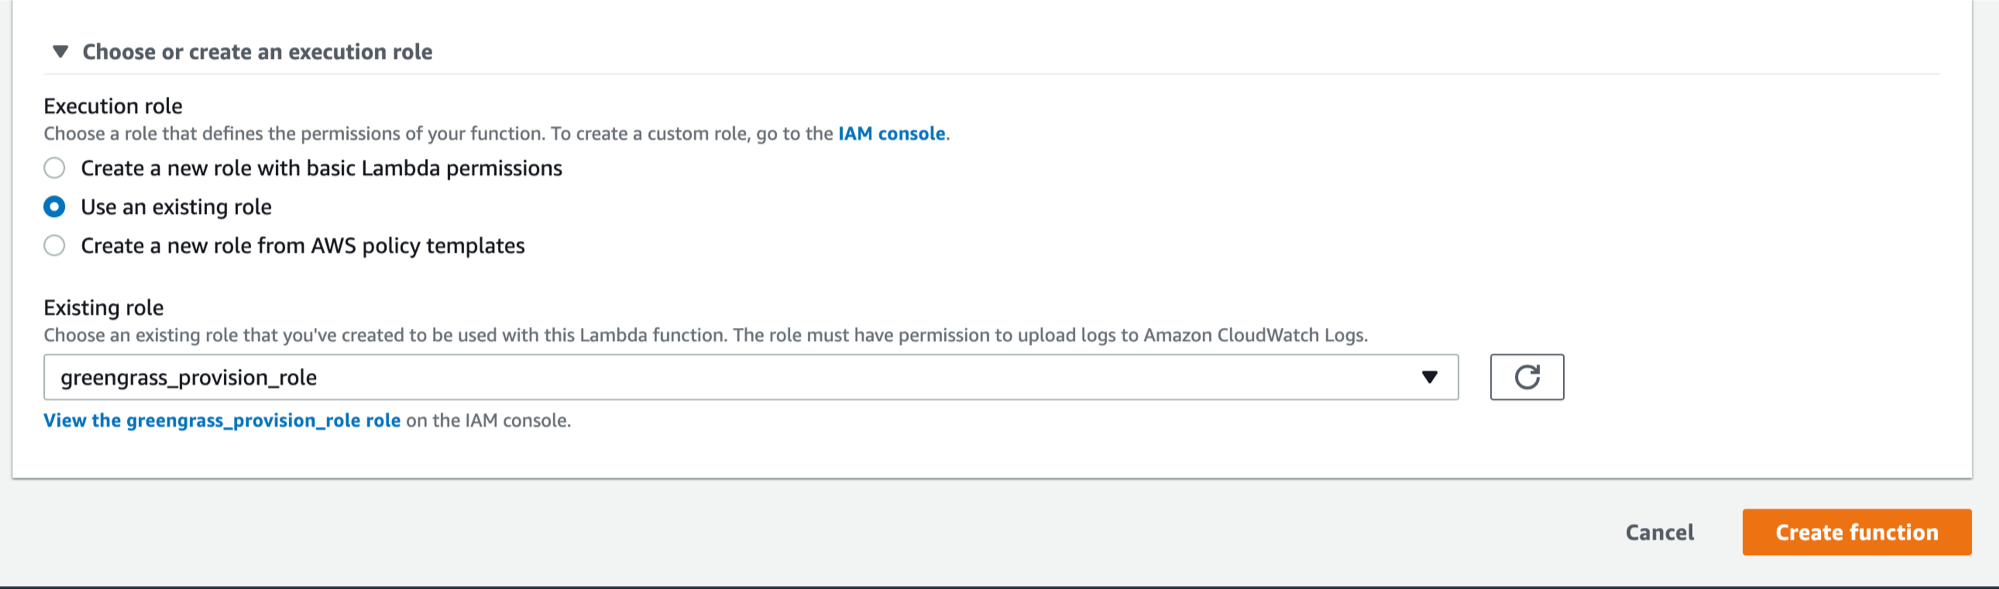Click the orange Create function button
1999x589 pixels.
(1857, 532)
